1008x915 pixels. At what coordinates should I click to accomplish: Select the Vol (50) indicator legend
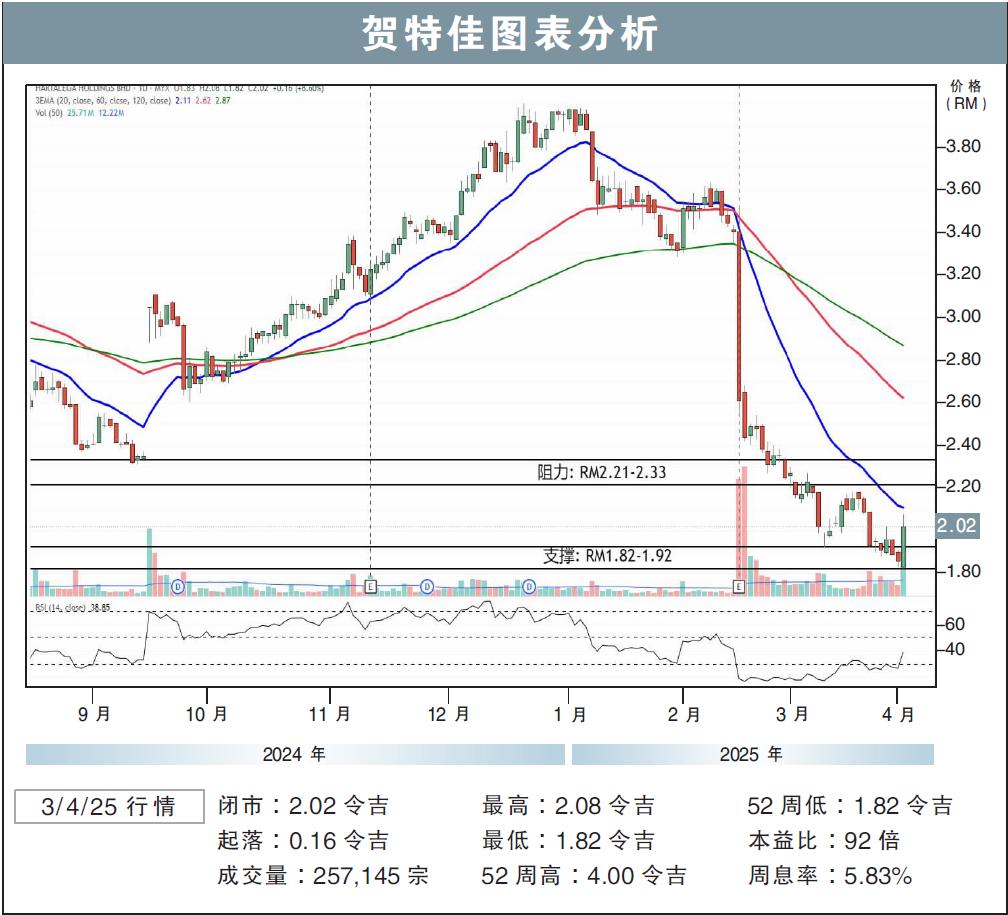pyautogui.click(x=80, y=113)
